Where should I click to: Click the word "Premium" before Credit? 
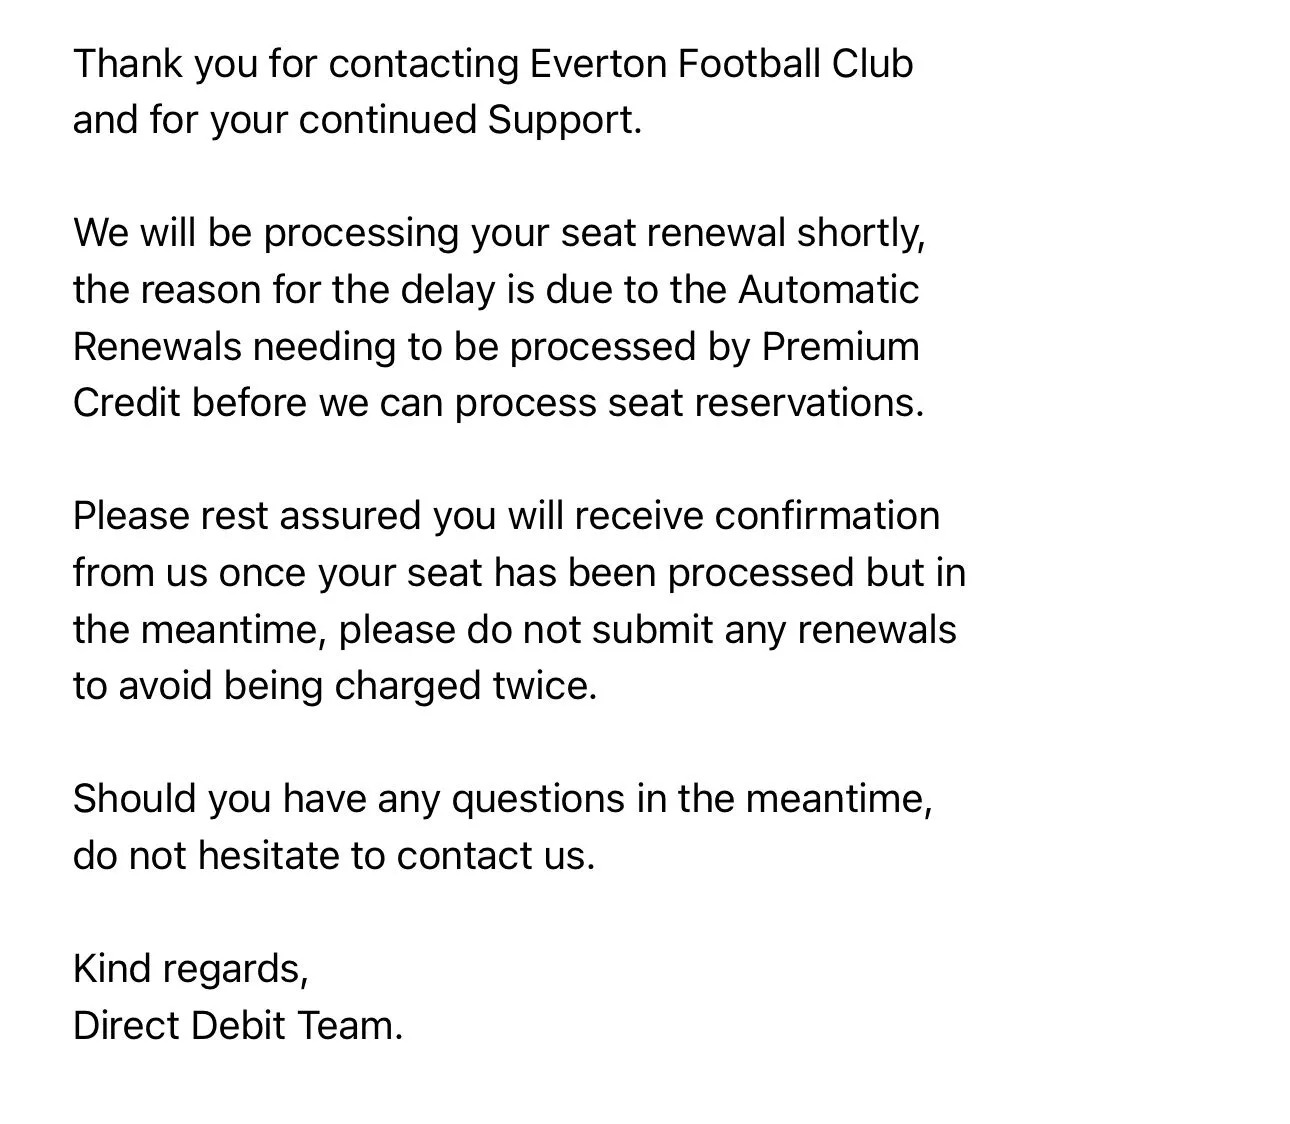(x=840, y=347)
